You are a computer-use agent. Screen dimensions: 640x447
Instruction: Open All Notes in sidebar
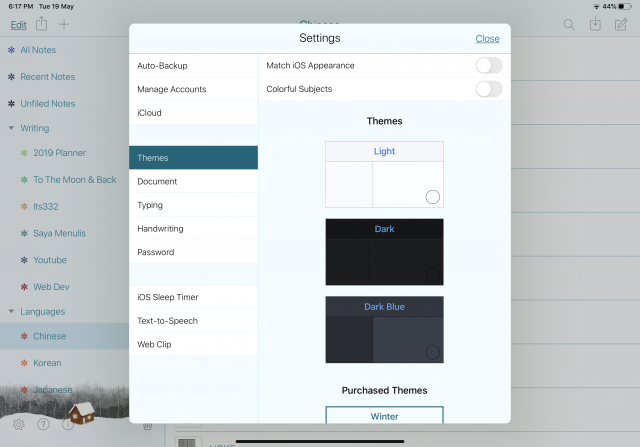[x=38, y=50]
